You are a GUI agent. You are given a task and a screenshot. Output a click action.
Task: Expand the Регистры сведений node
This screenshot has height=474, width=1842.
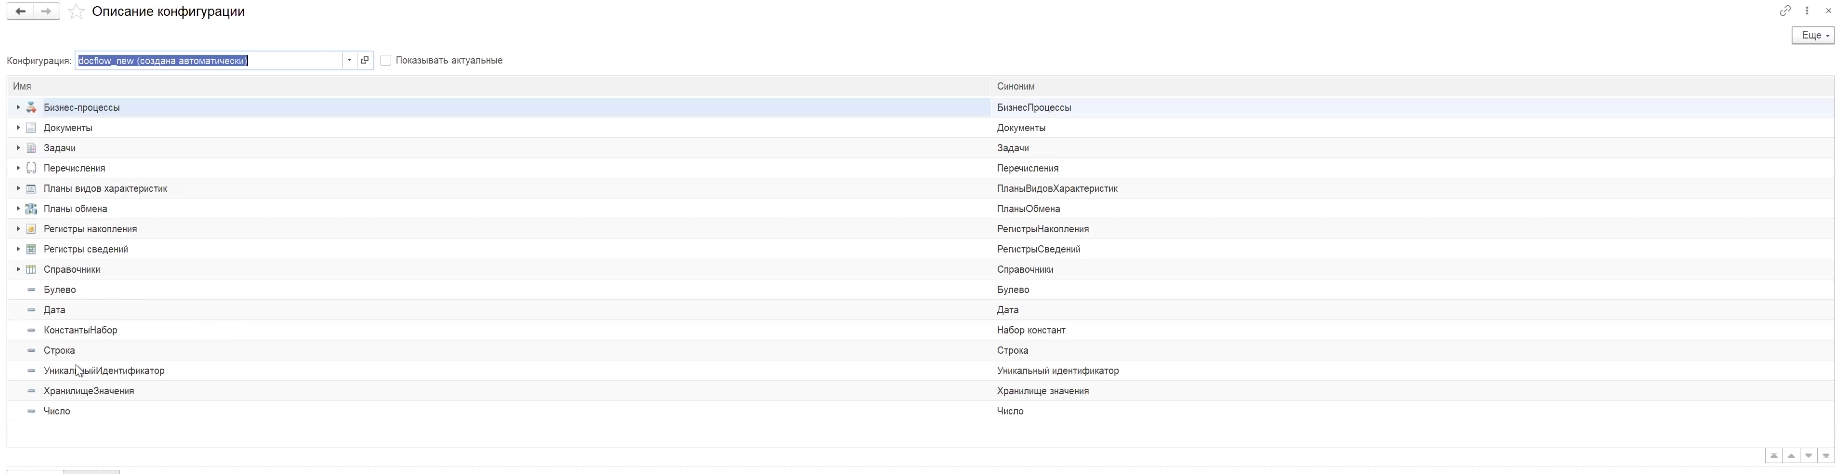point(19,249)
